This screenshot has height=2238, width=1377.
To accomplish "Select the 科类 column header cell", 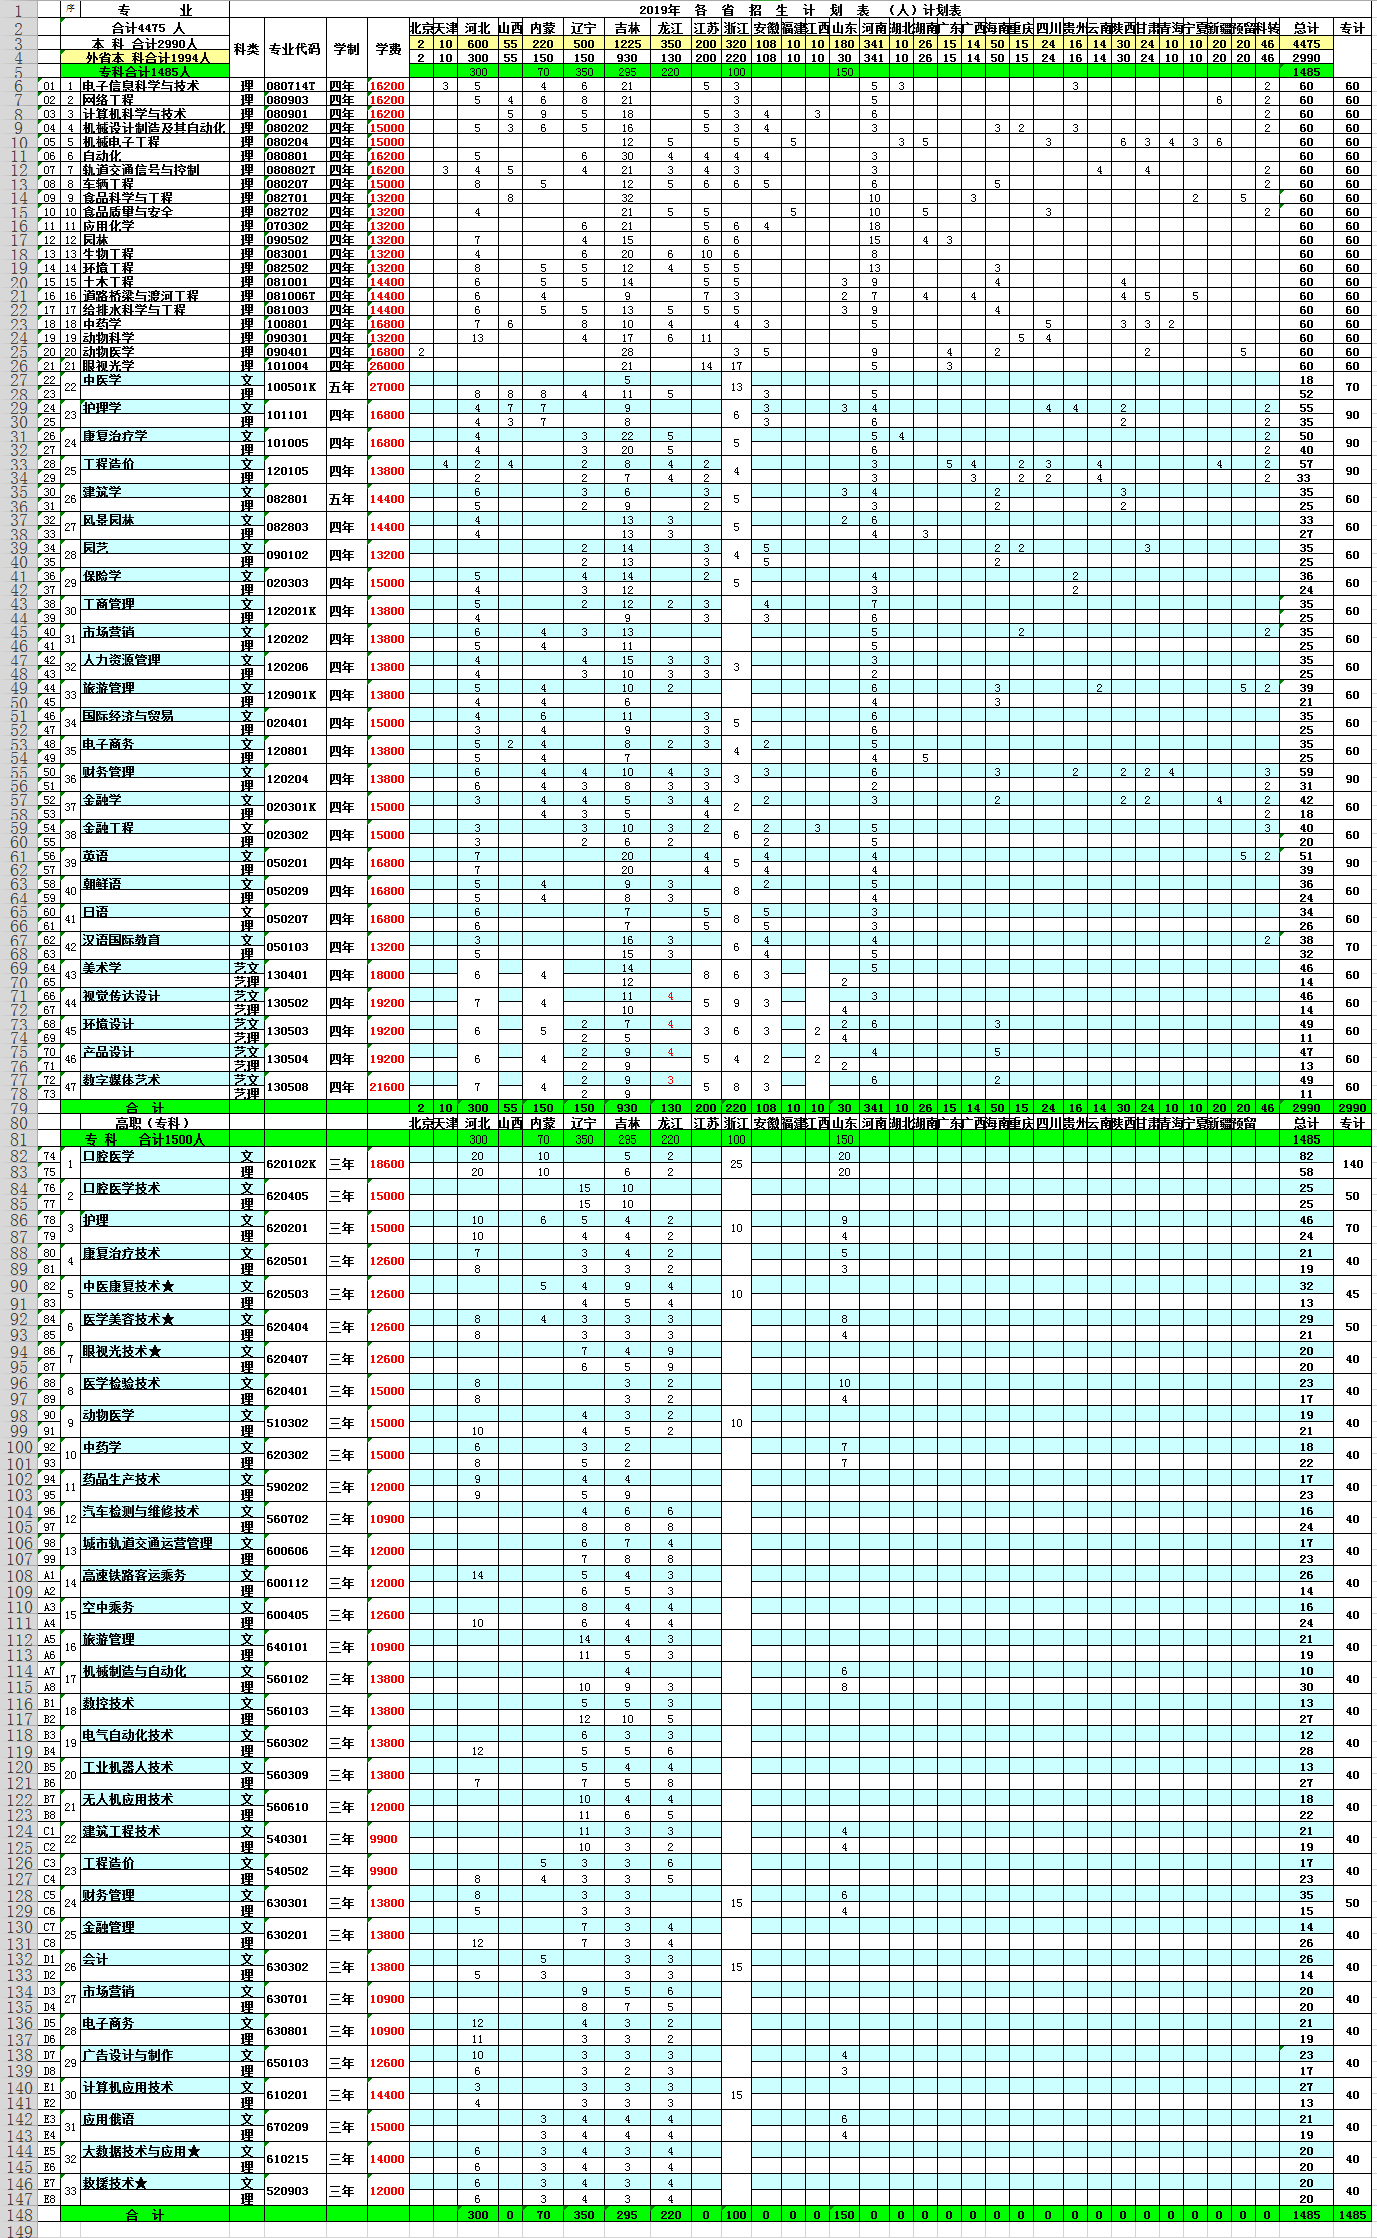I will point(247,48).
